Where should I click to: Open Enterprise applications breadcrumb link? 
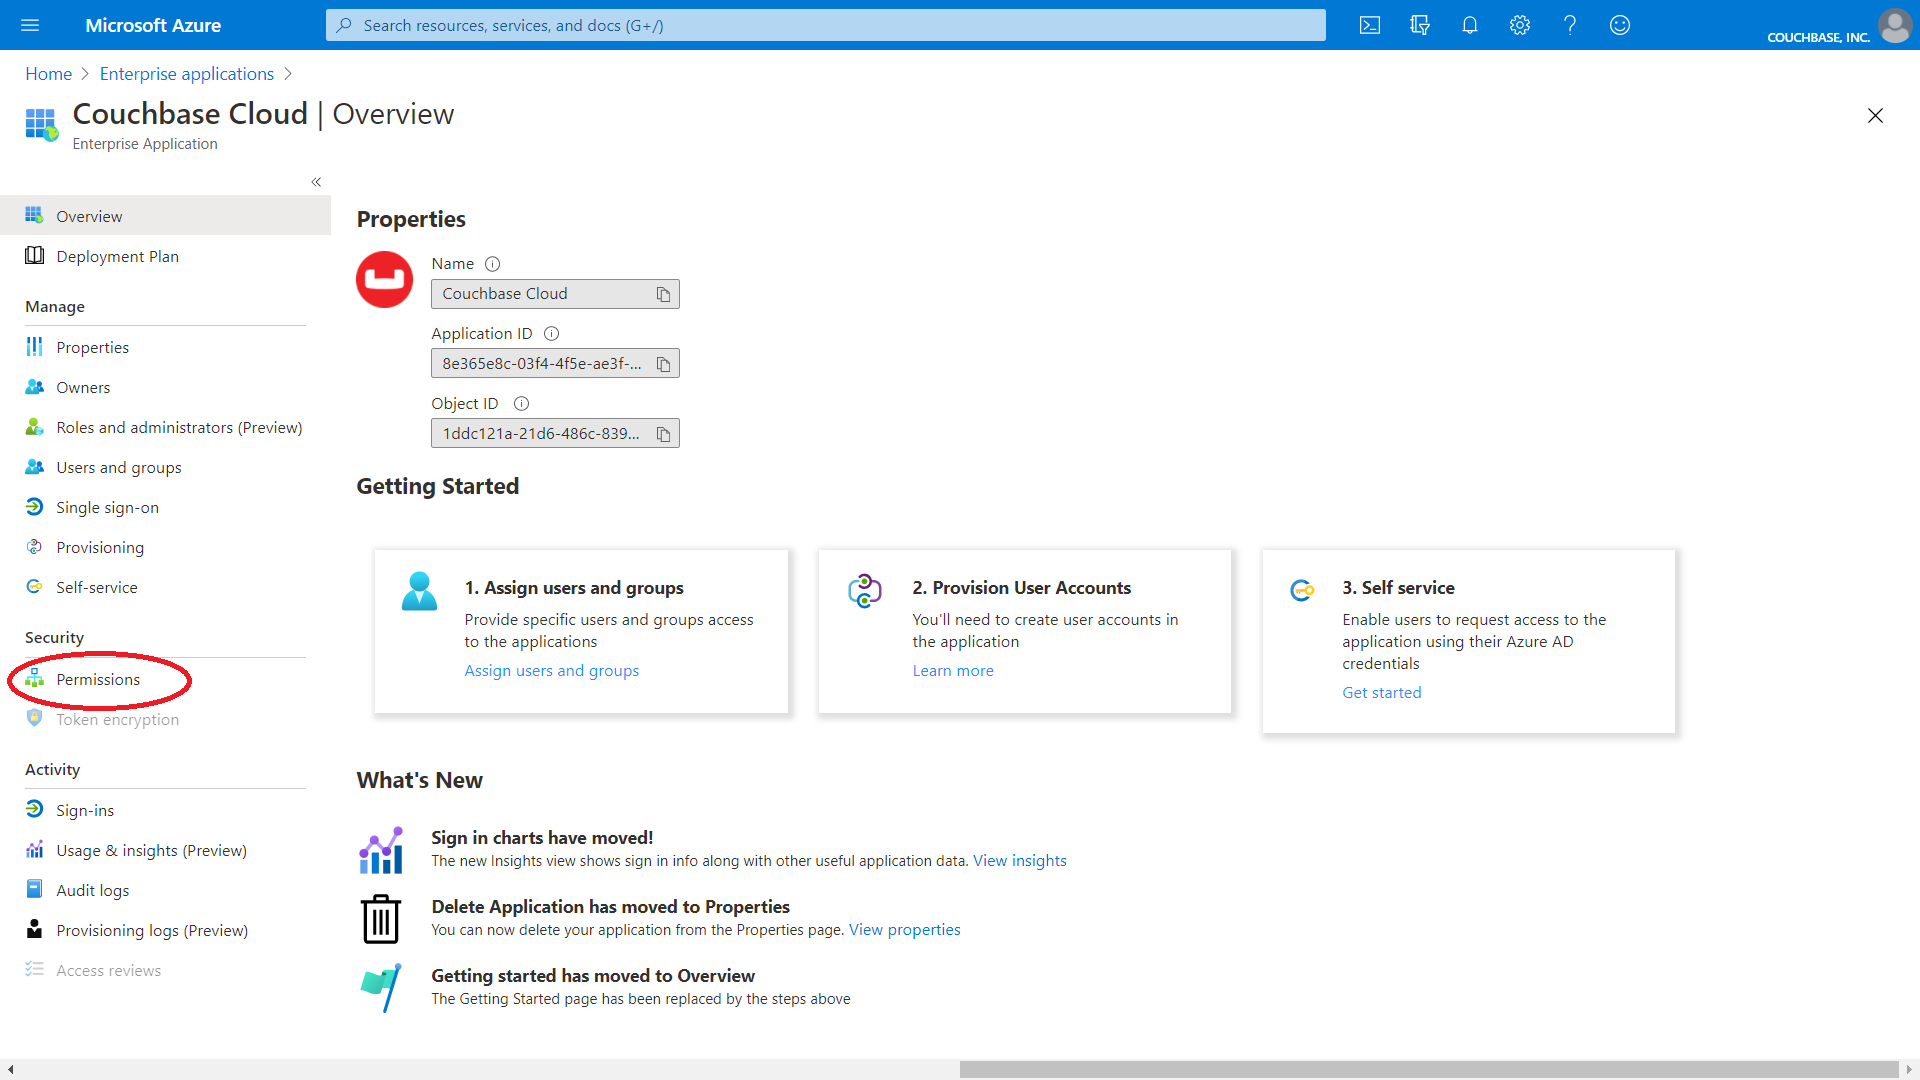(x=186, y=73)
